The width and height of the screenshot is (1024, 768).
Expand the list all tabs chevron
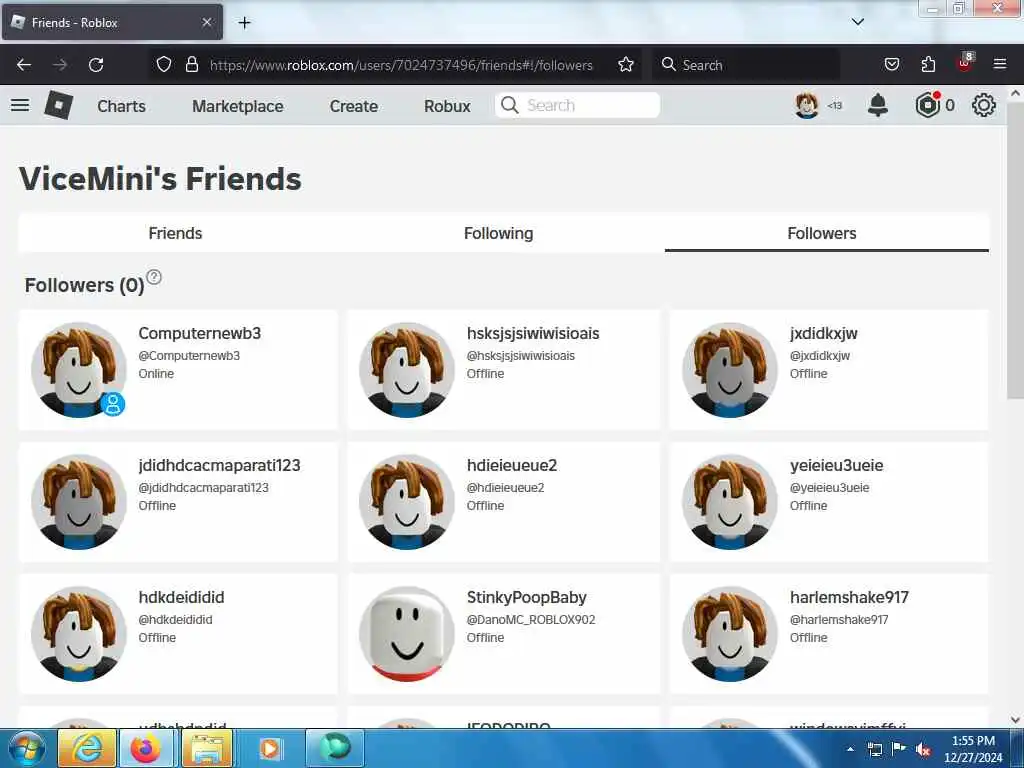(x=858, y=22)
